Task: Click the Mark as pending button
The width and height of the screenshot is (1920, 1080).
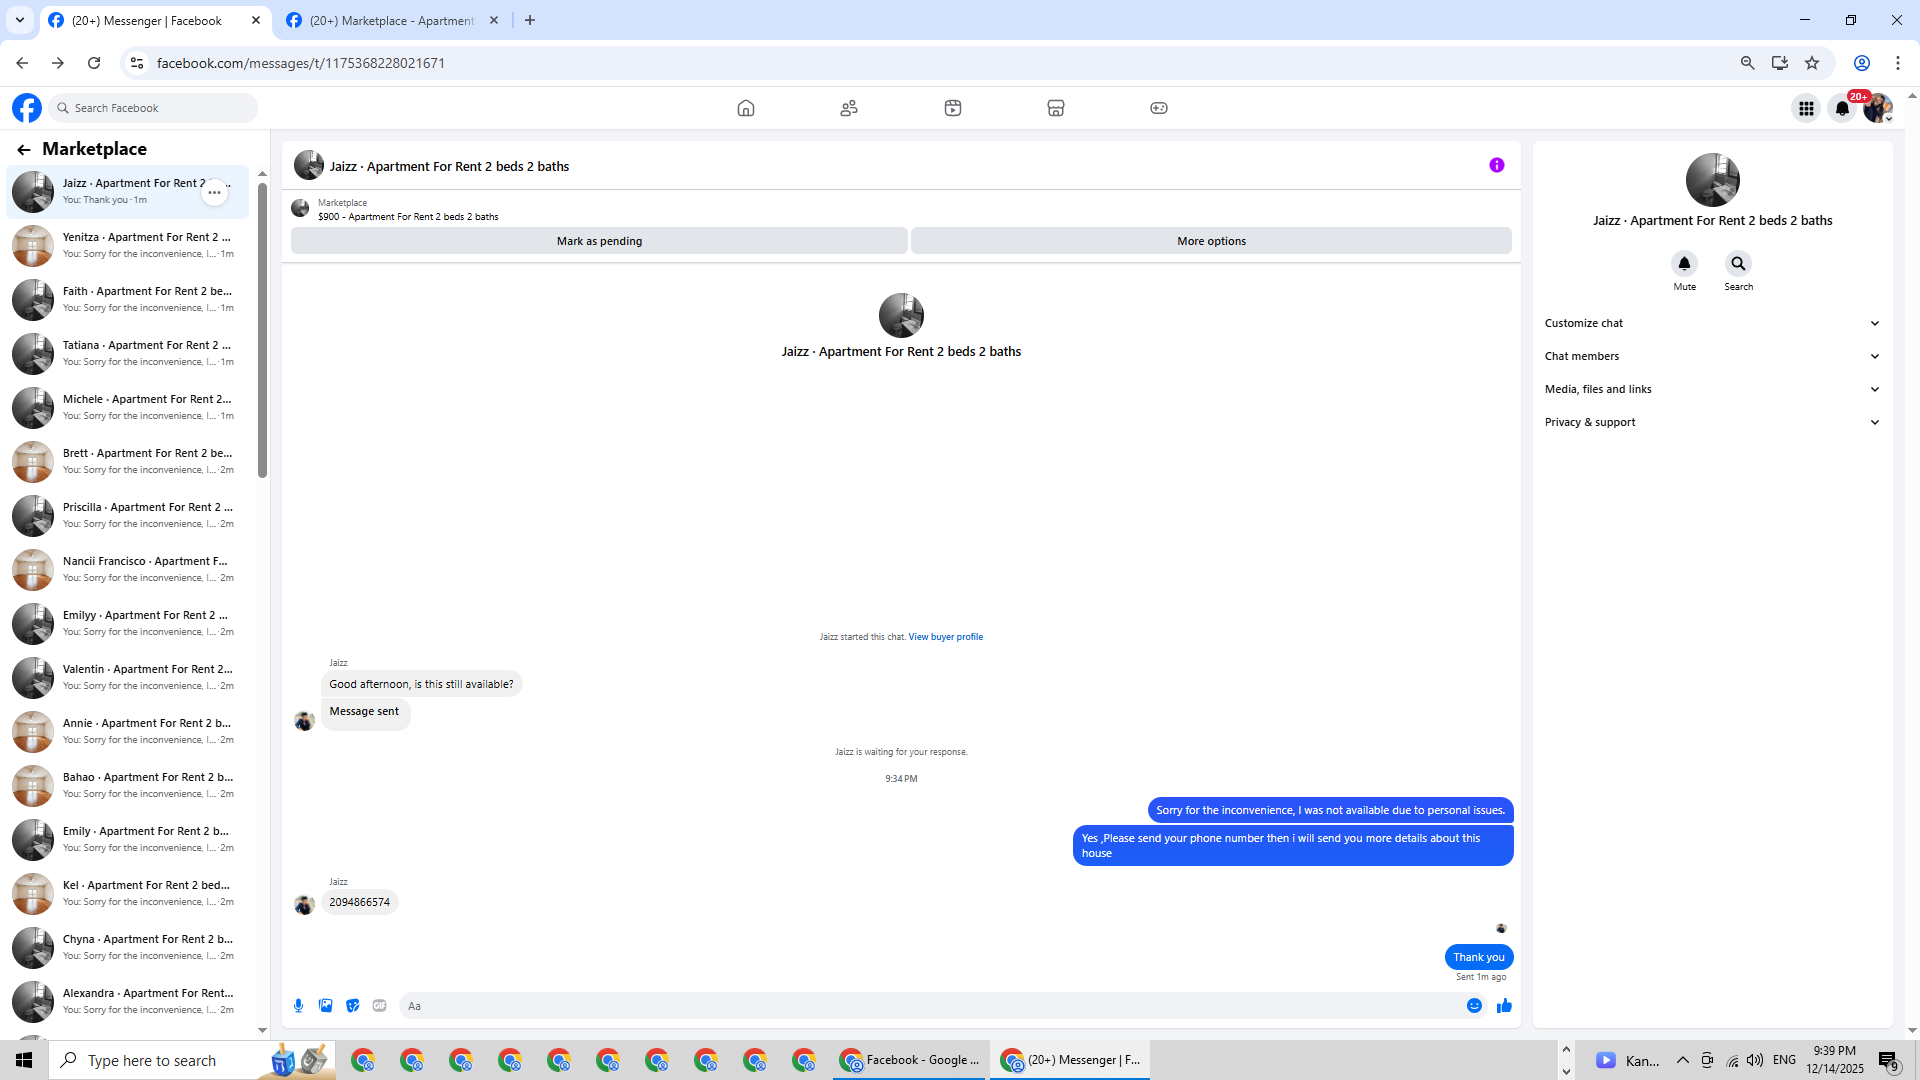Action: 599,241
